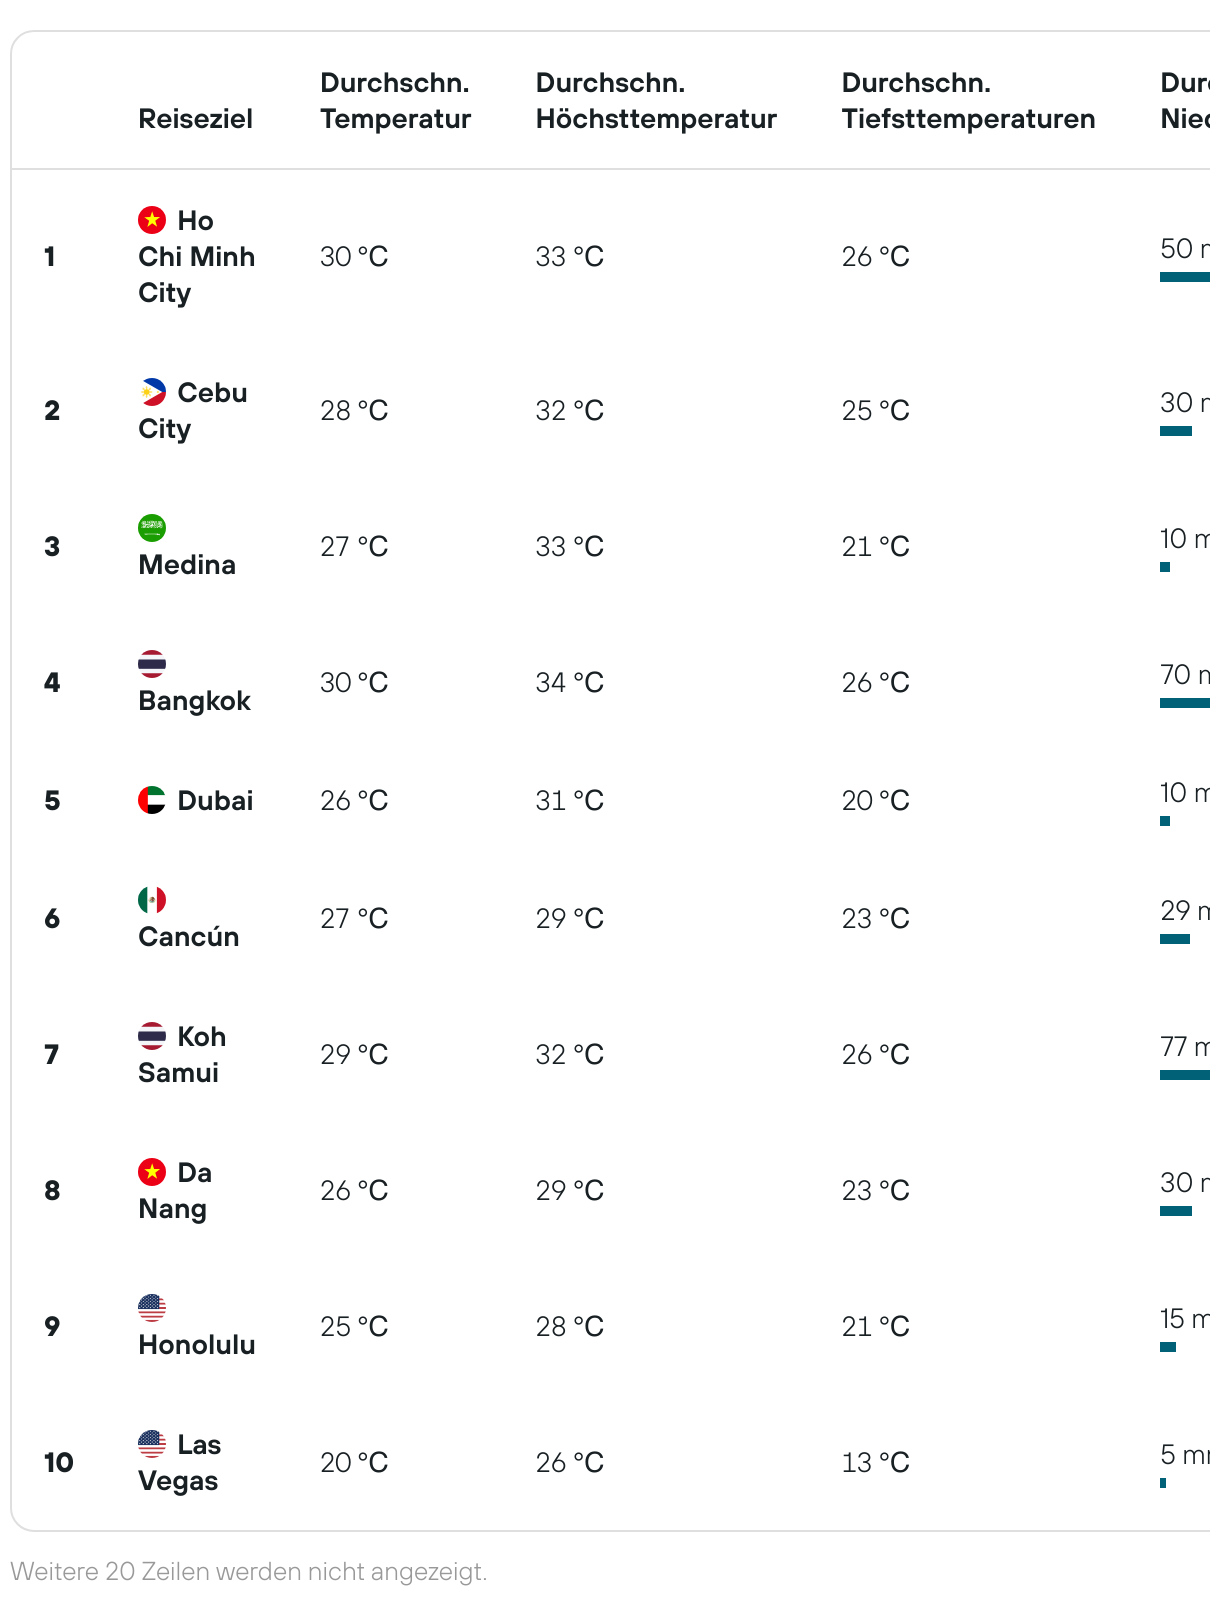Click the US flag above Honolulu
This screenshot has width=1220, height=1598.
pos(152,1307)
